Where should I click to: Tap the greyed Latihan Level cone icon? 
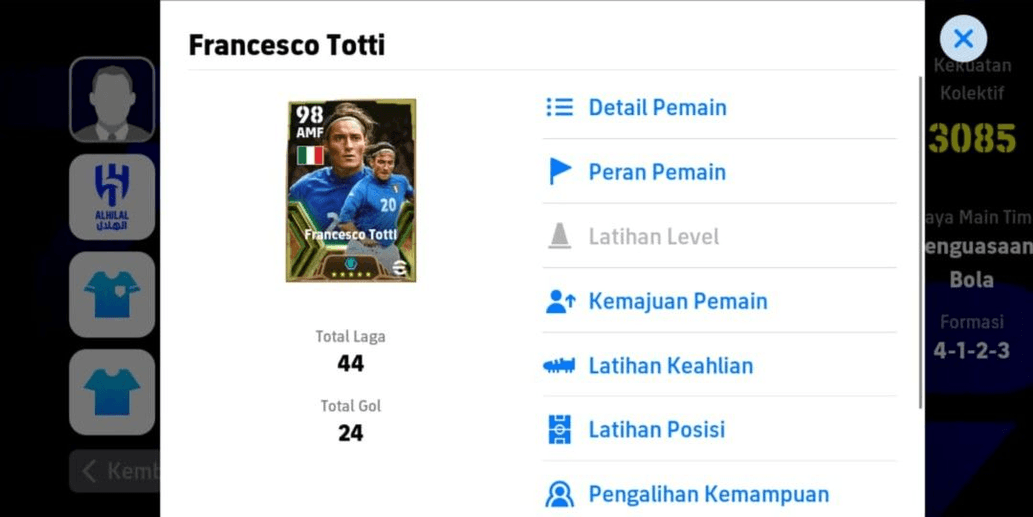(560, 236)
